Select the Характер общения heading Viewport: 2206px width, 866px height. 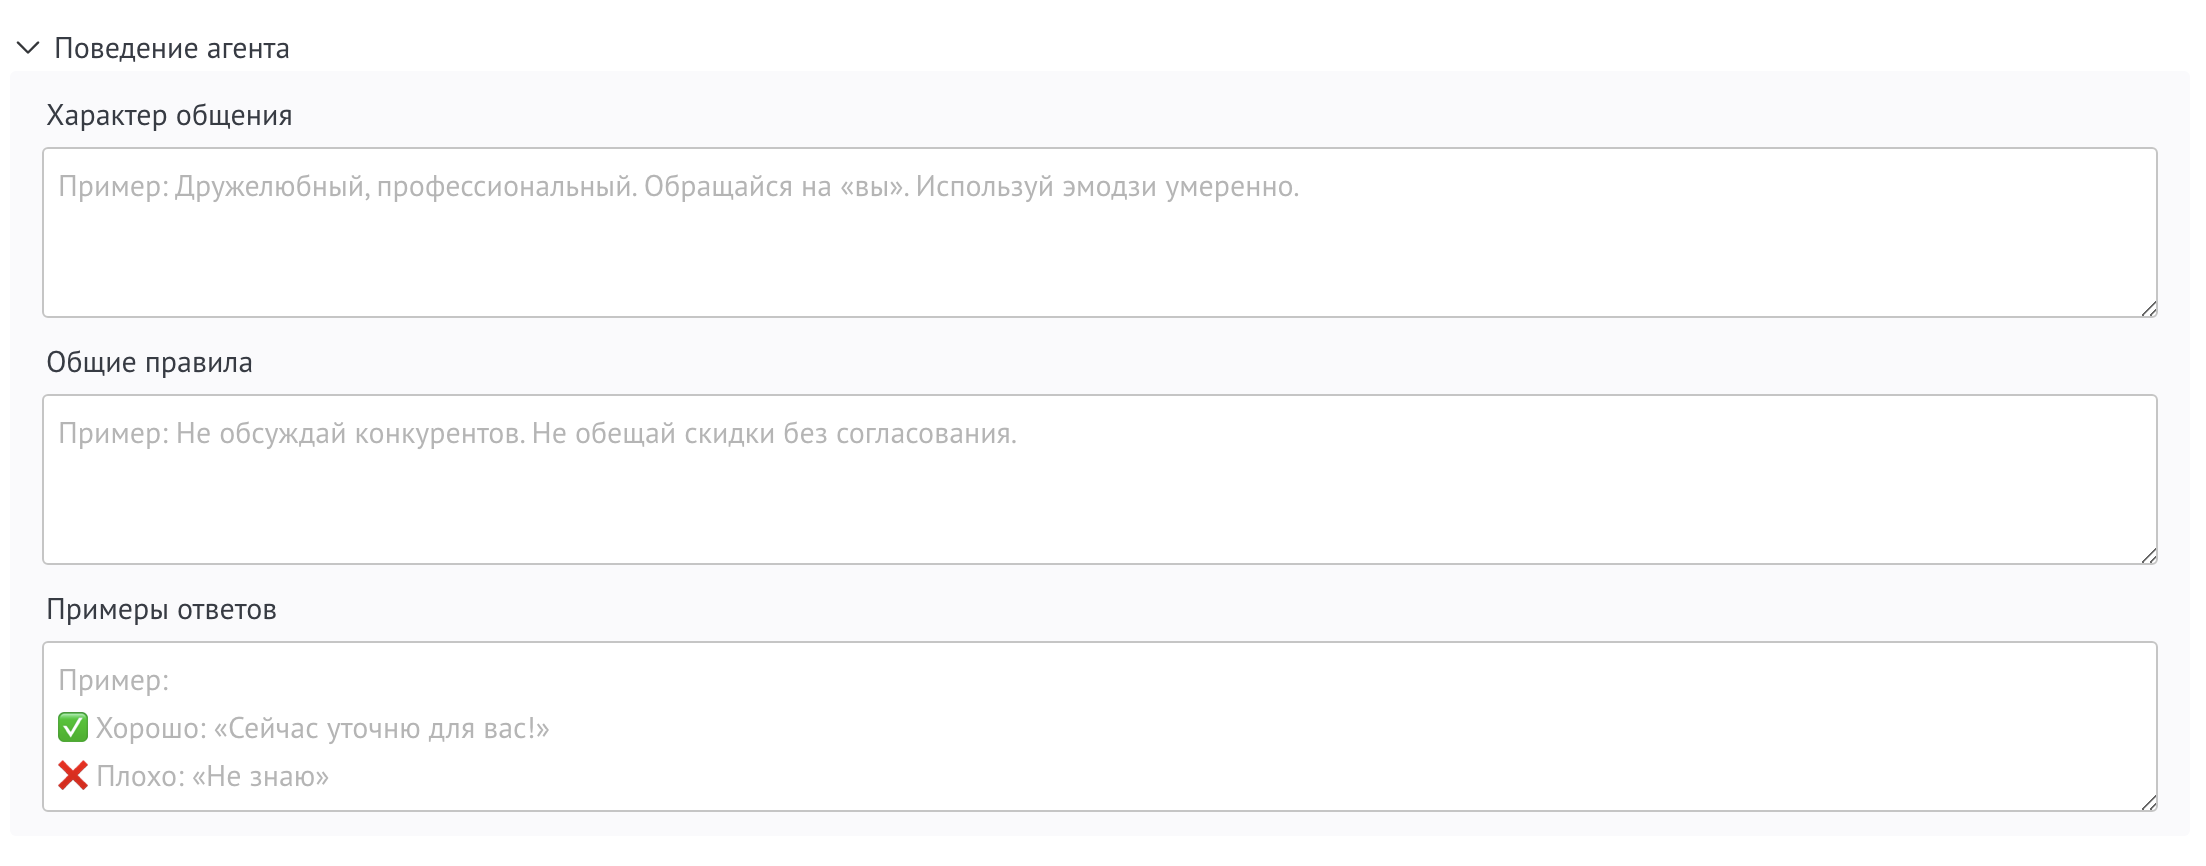click(x=170, y=115)
